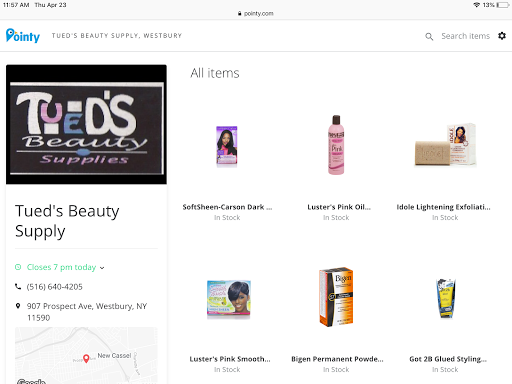
Task: Select Luster's Pink Smooth item title
Action: (x=230, y=359)
